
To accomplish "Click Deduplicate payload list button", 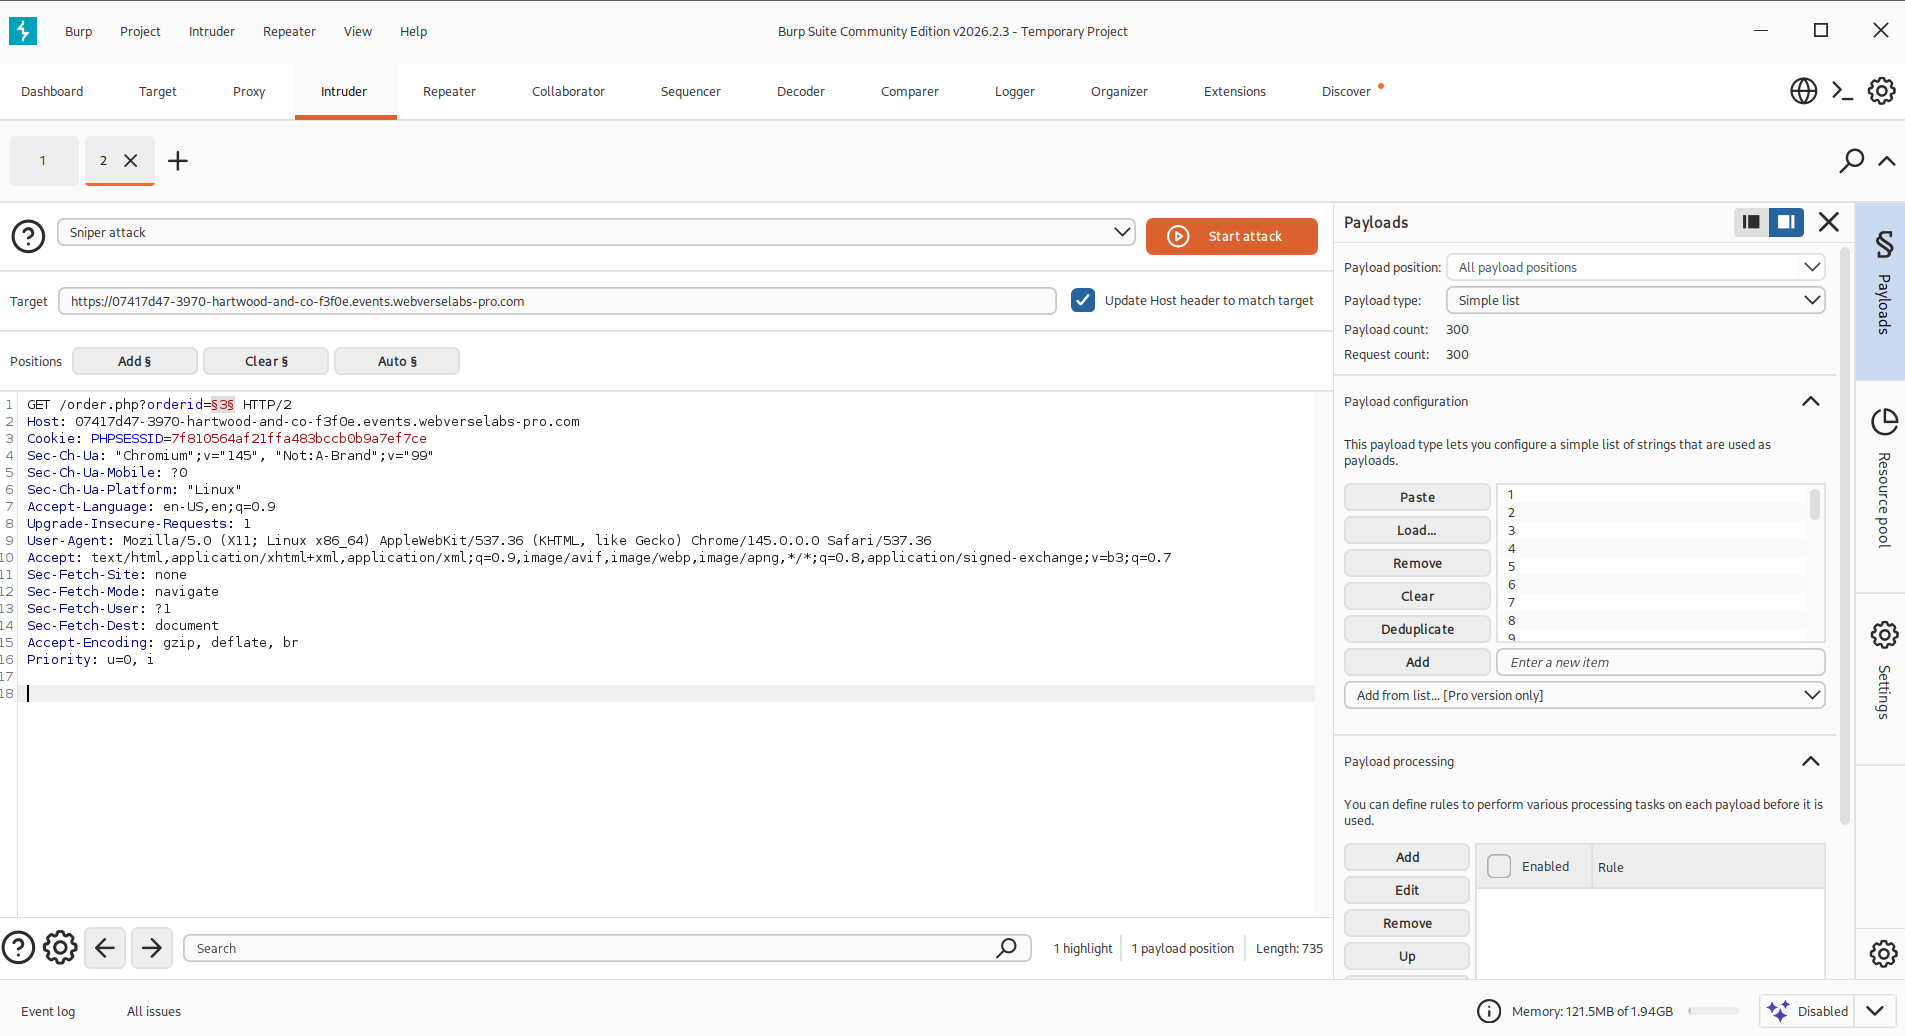I will tap(1417, 629).
